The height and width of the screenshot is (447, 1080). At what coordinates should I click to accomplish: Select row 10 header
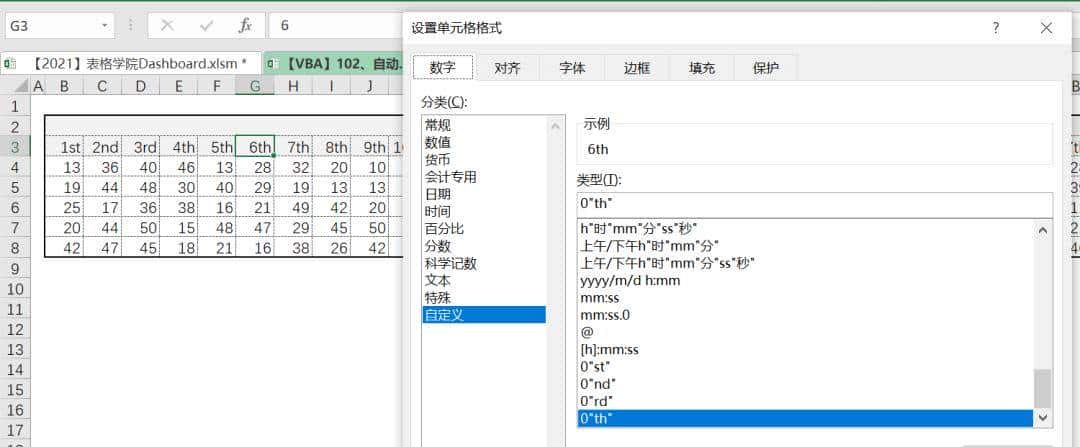click(x=15, y=289)
